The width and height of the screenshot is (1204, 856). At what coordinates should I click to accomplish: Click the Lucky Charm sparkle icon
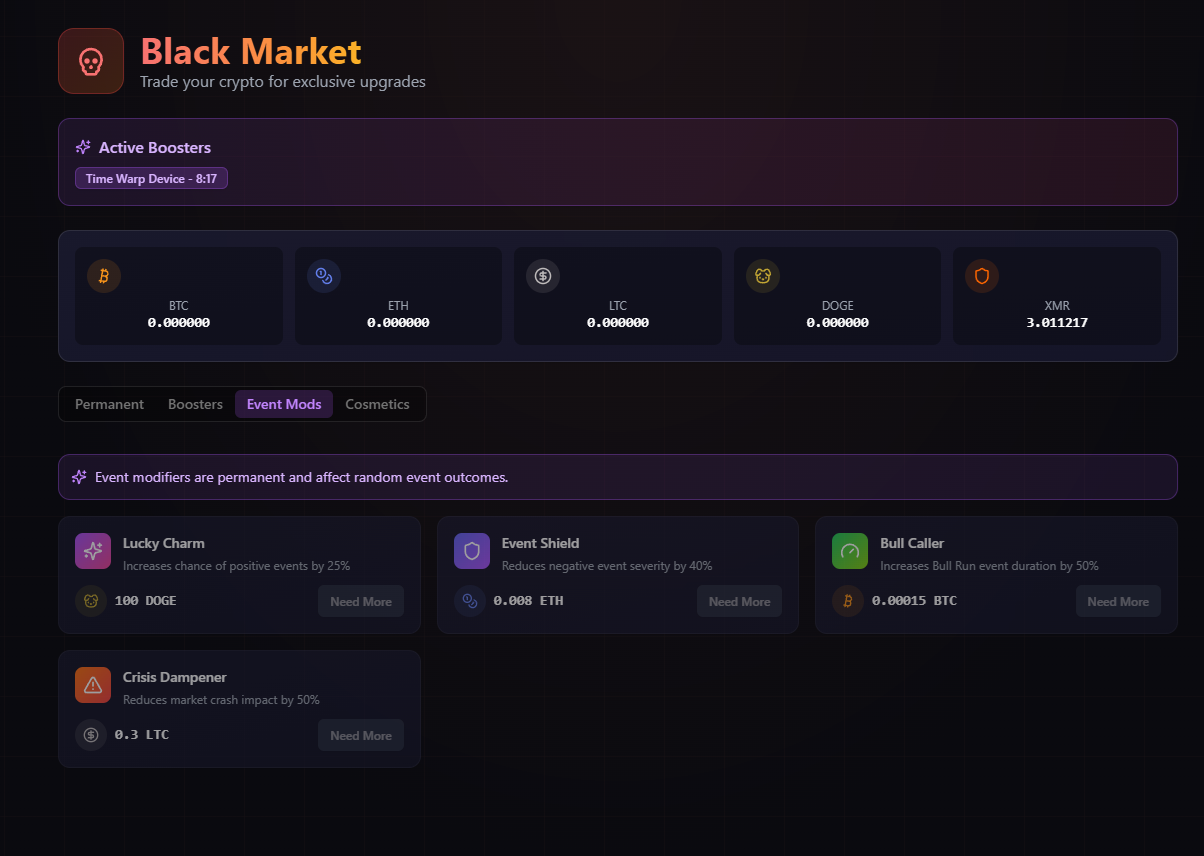93,551
